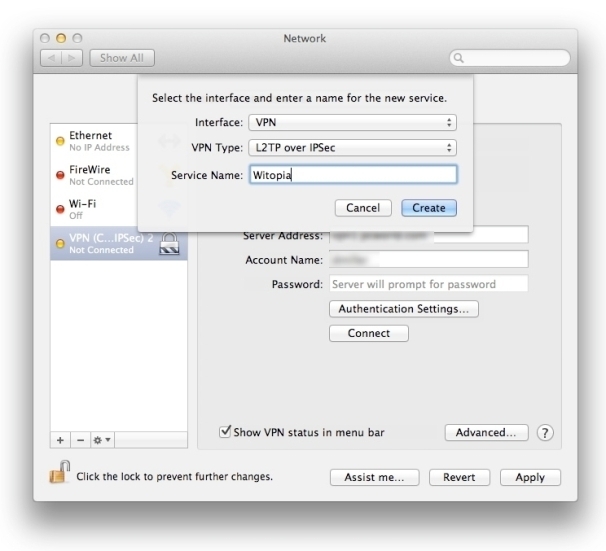Toggle Show VPN status in menu bar
The width and height of the screenshot is (606, 551).
click(x=226, y=432)
